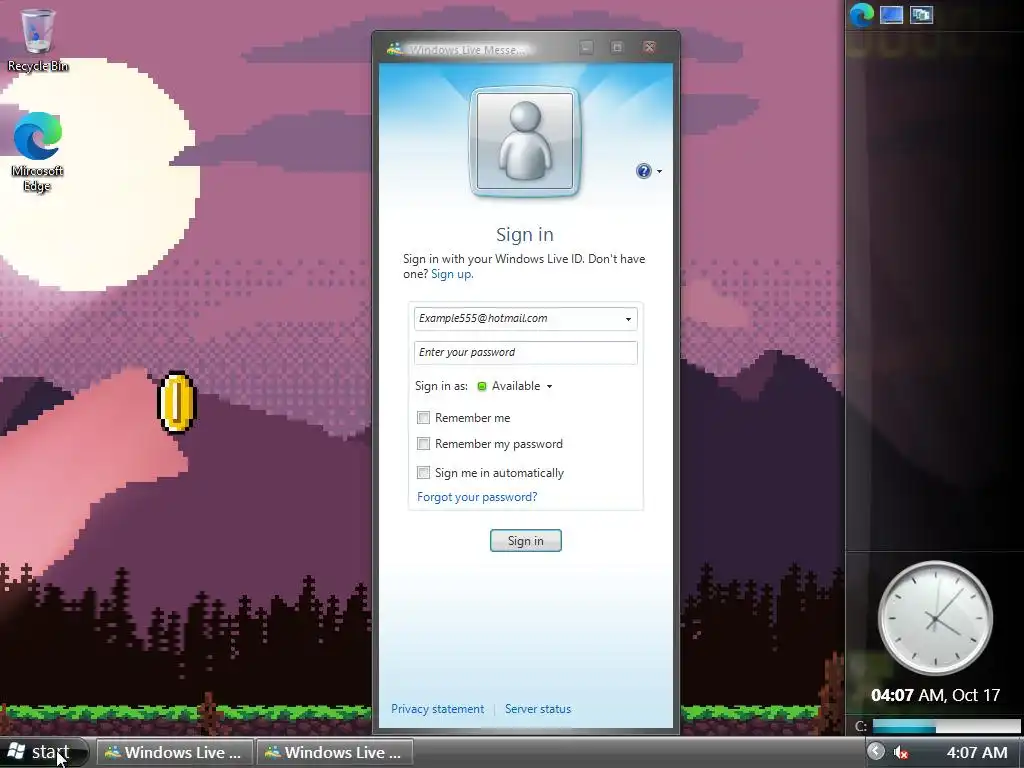
Task: Expand the email address dropdown arrow
Action: point(628,319)
